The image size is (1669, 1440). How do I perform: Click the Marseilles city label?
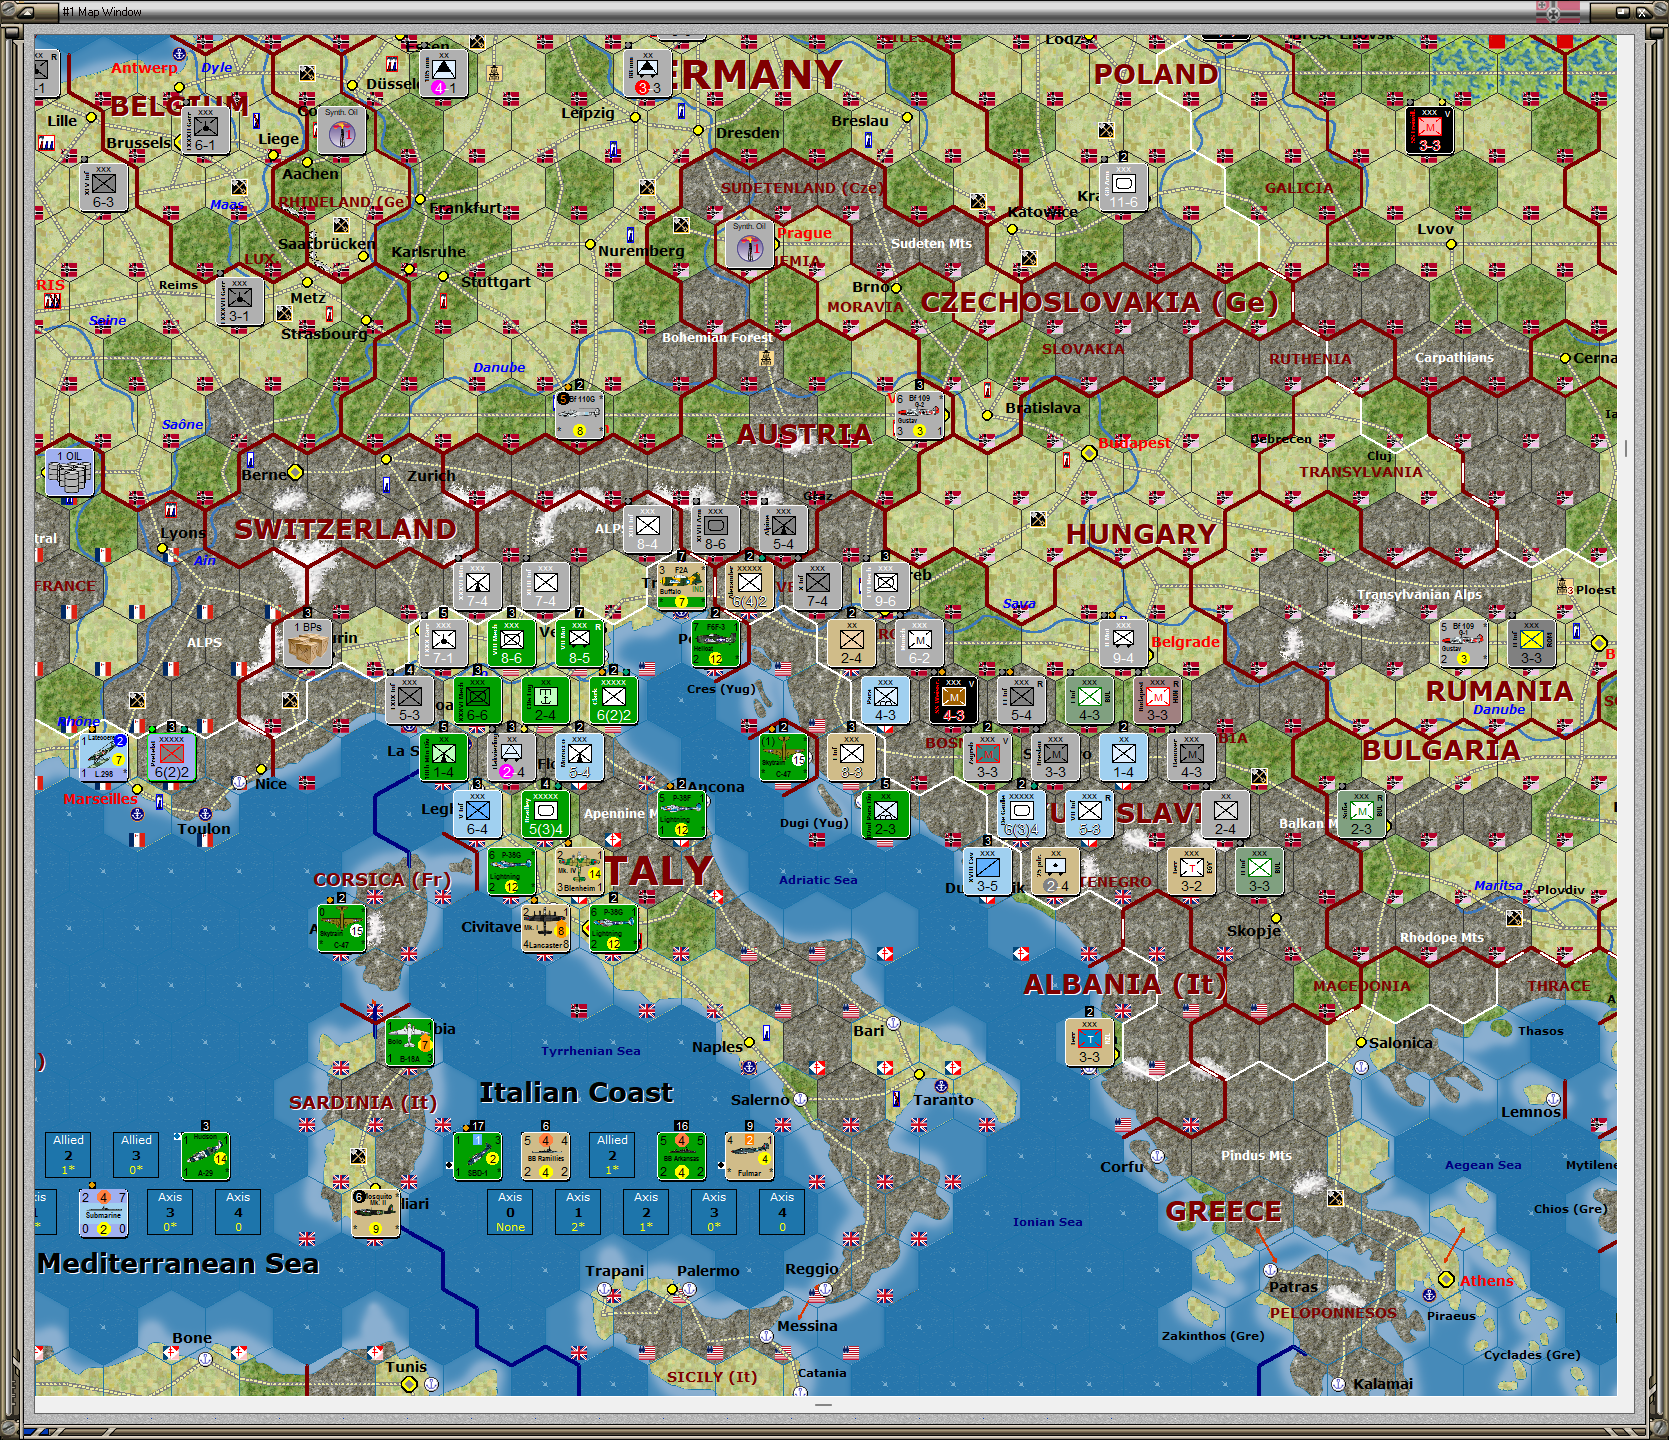(100, 799)
